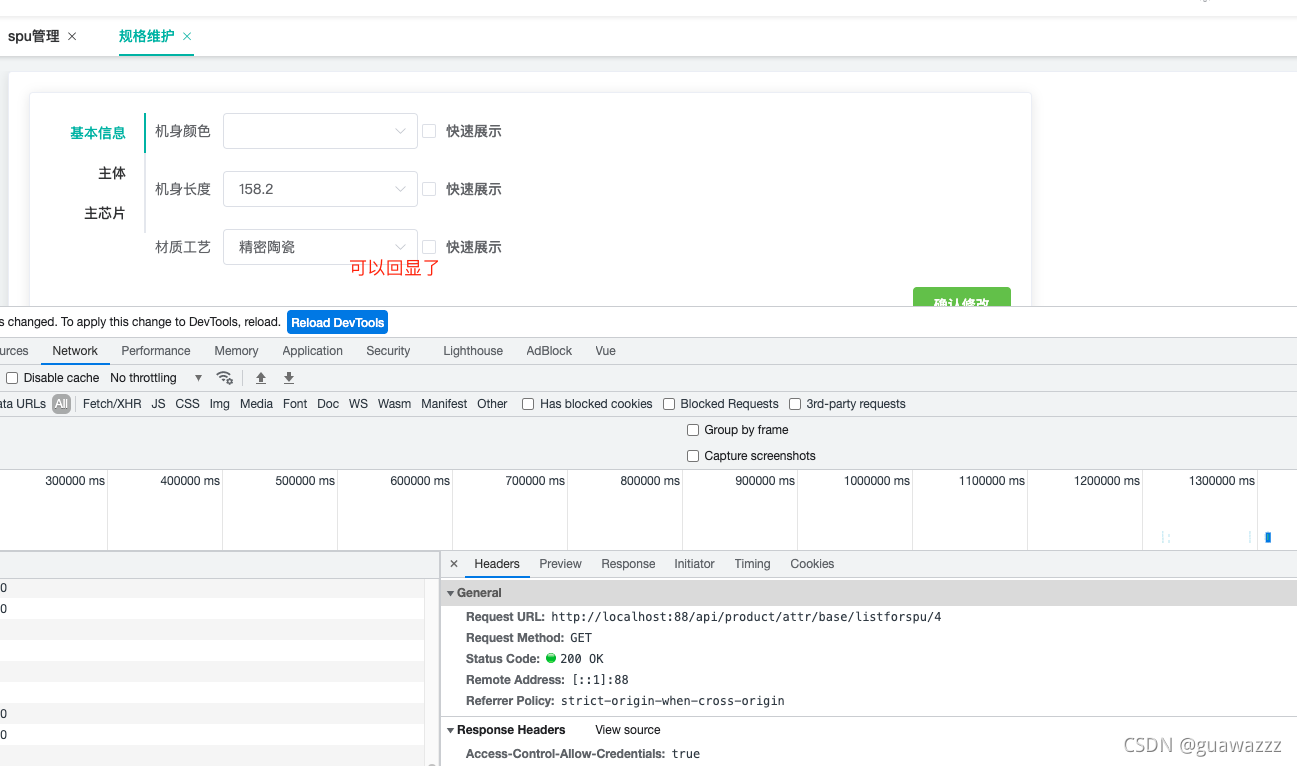Tick the 3rd-party requests checkbox
The image size is (1297, 766).
click(x=795, y=404)
